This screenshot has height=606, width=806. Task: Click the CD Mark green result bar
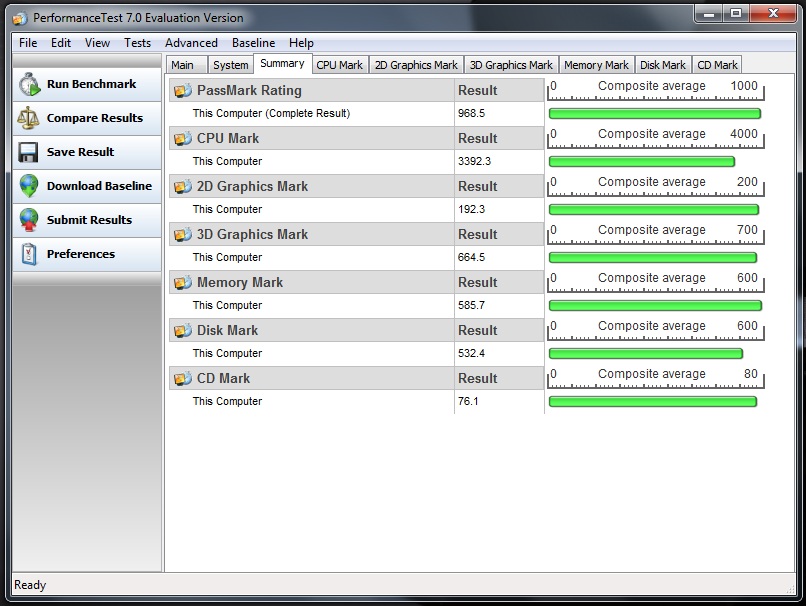click(x=652, y=401)
